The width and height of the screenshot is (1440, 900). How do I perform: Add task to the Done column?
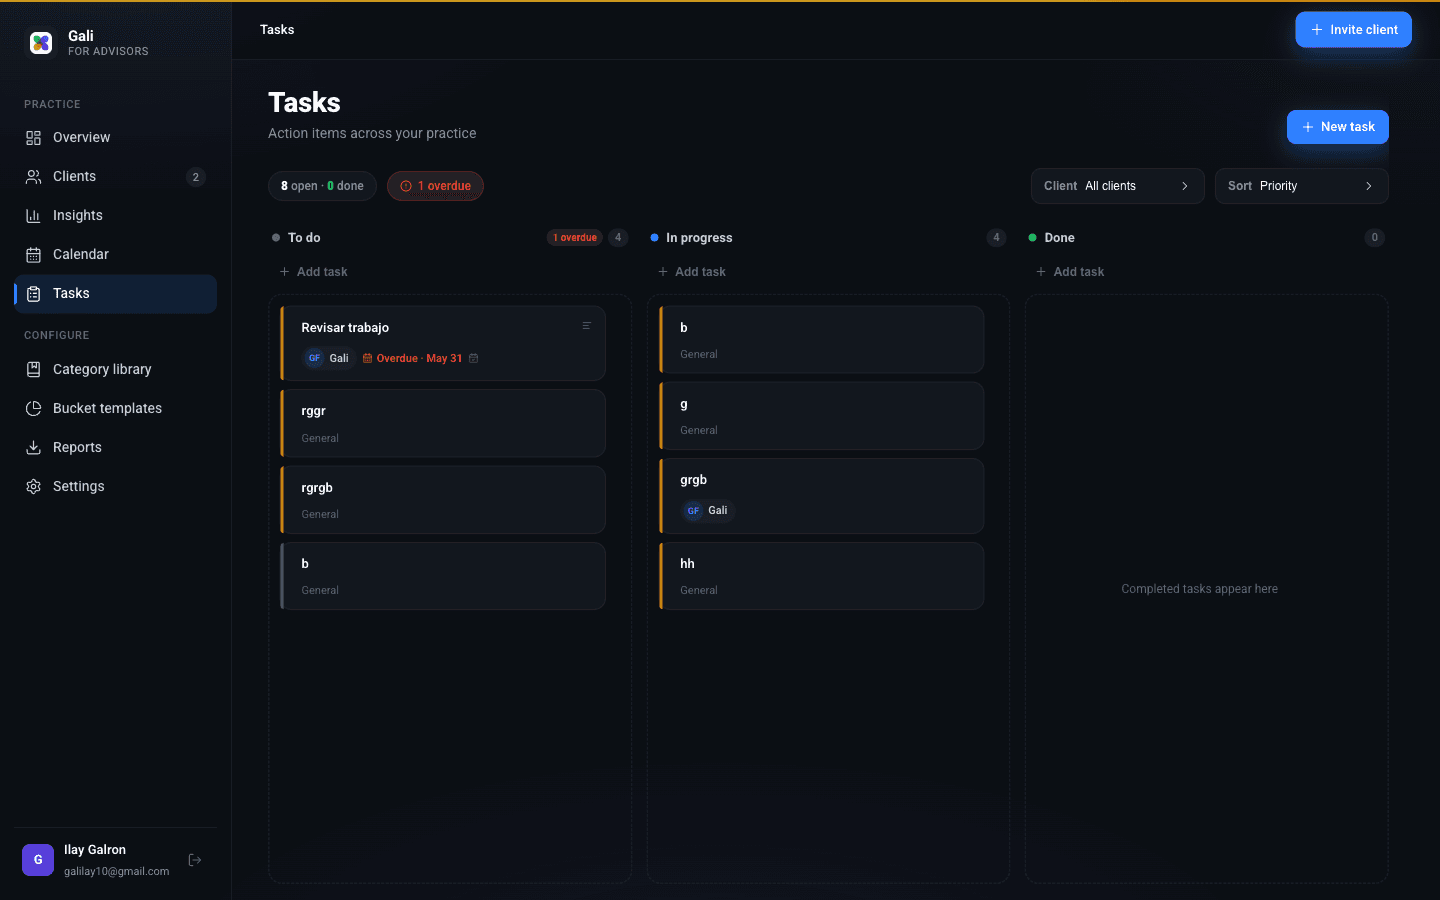(1069, 272)
